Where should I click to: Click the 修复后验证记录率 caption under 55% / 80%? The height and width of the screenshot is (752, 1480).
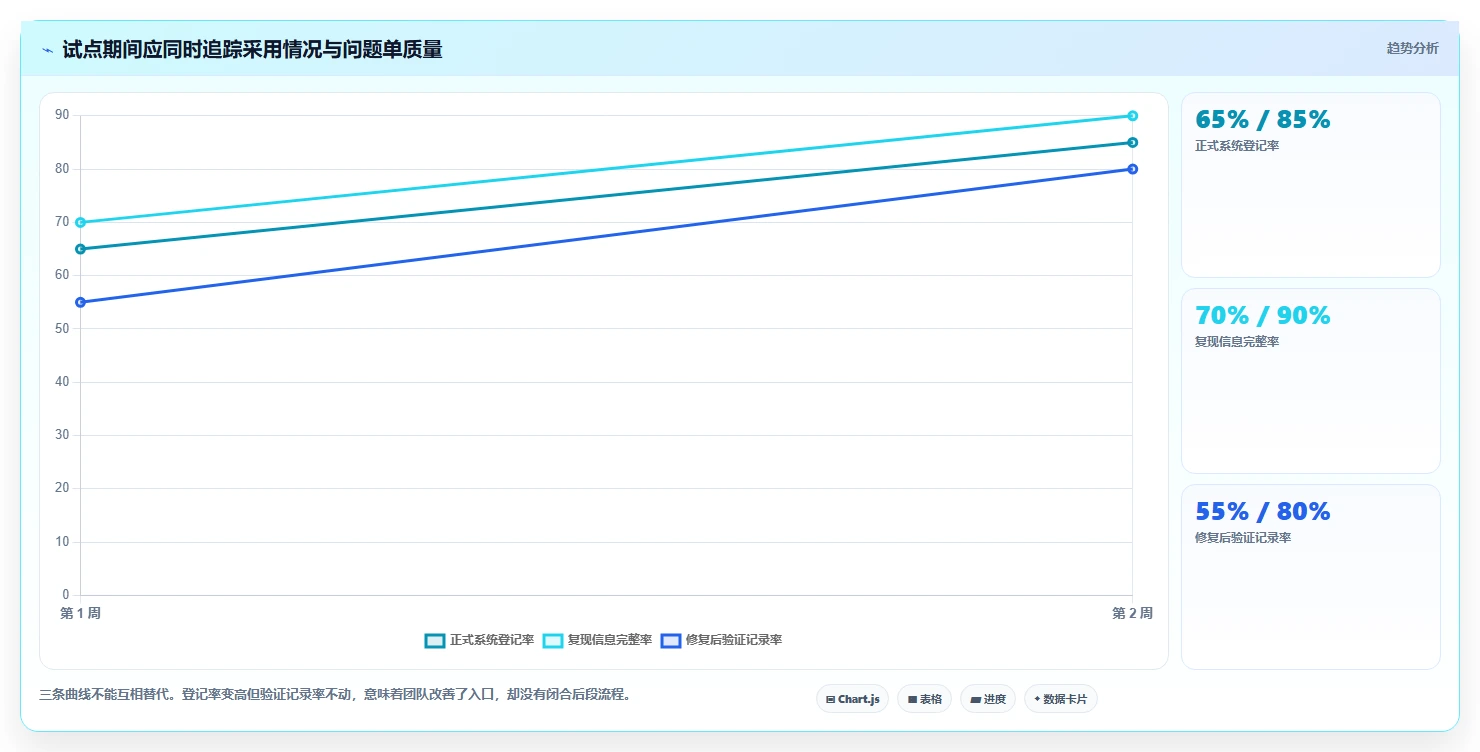point(1243,538)
